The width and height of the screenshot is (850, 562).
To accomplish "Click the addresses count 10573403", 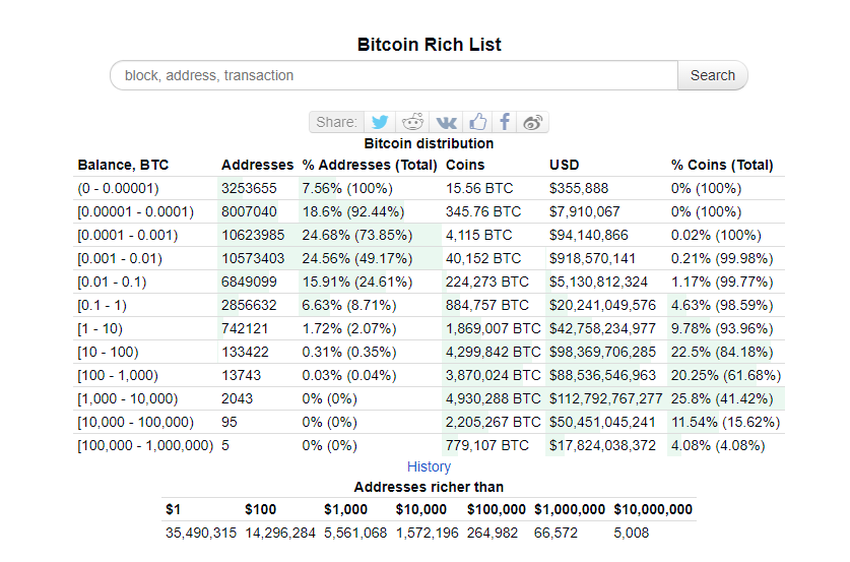I will click(253, 258).
